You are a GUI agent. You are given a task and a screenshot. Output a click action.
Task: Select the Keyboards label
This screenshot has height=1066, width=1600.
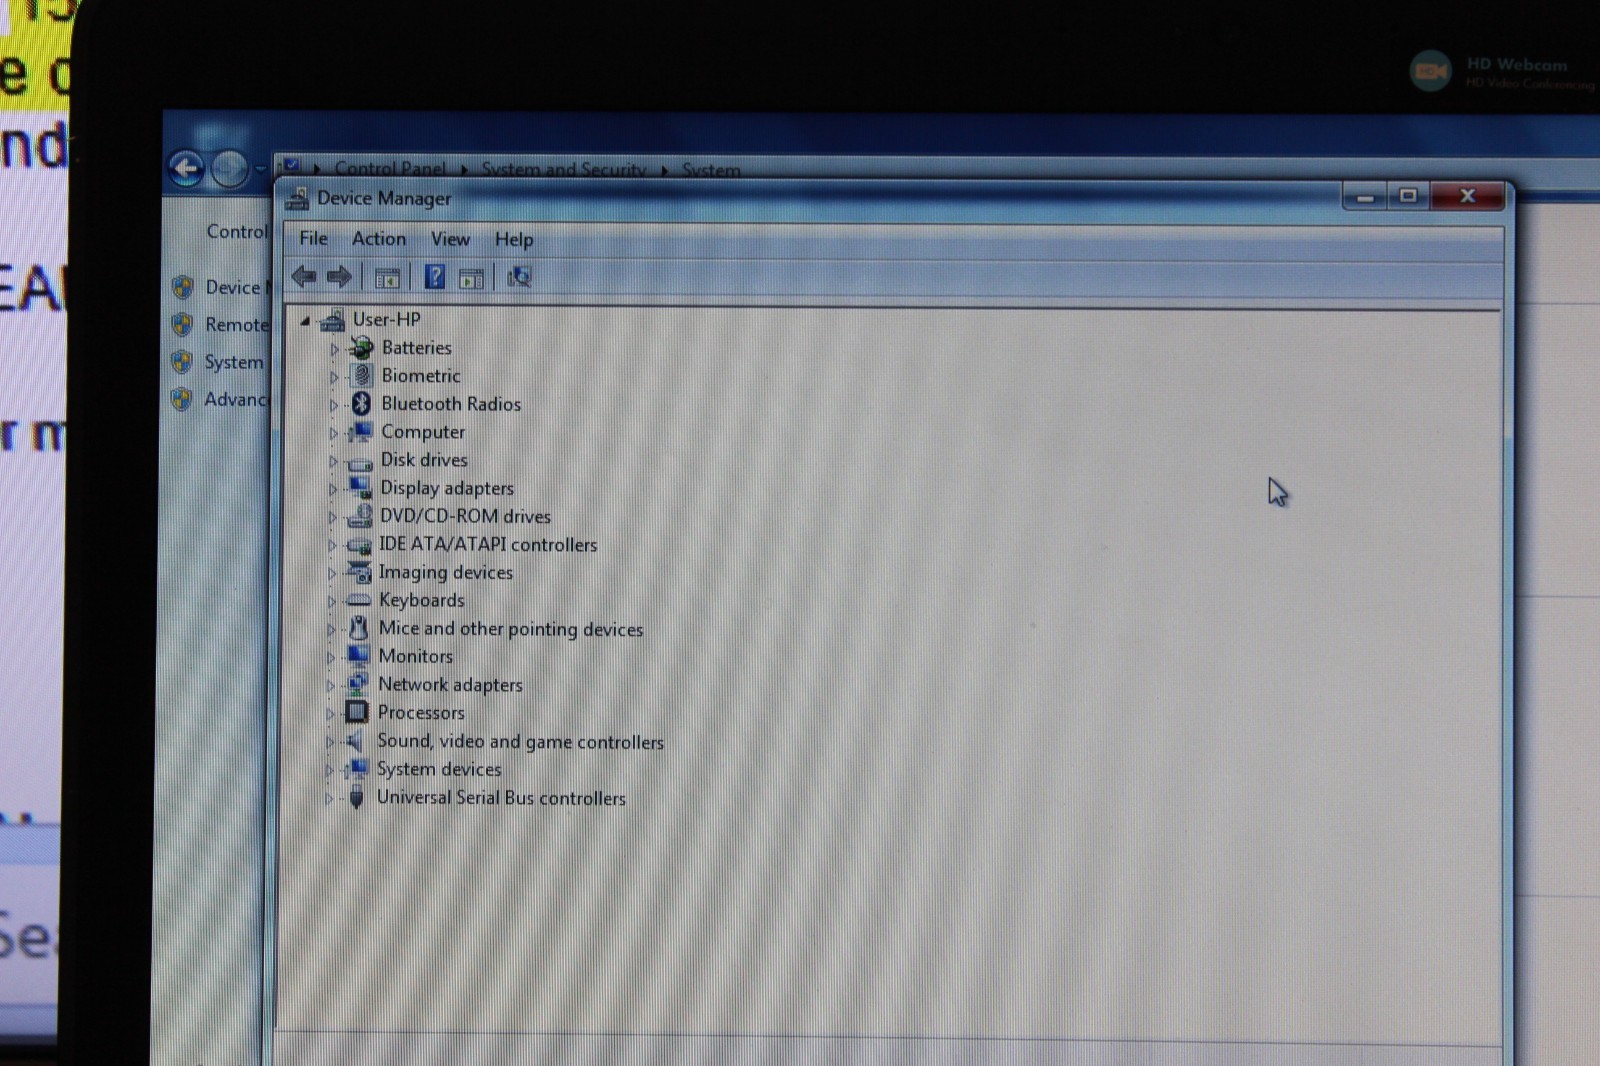tap(422, 600)
